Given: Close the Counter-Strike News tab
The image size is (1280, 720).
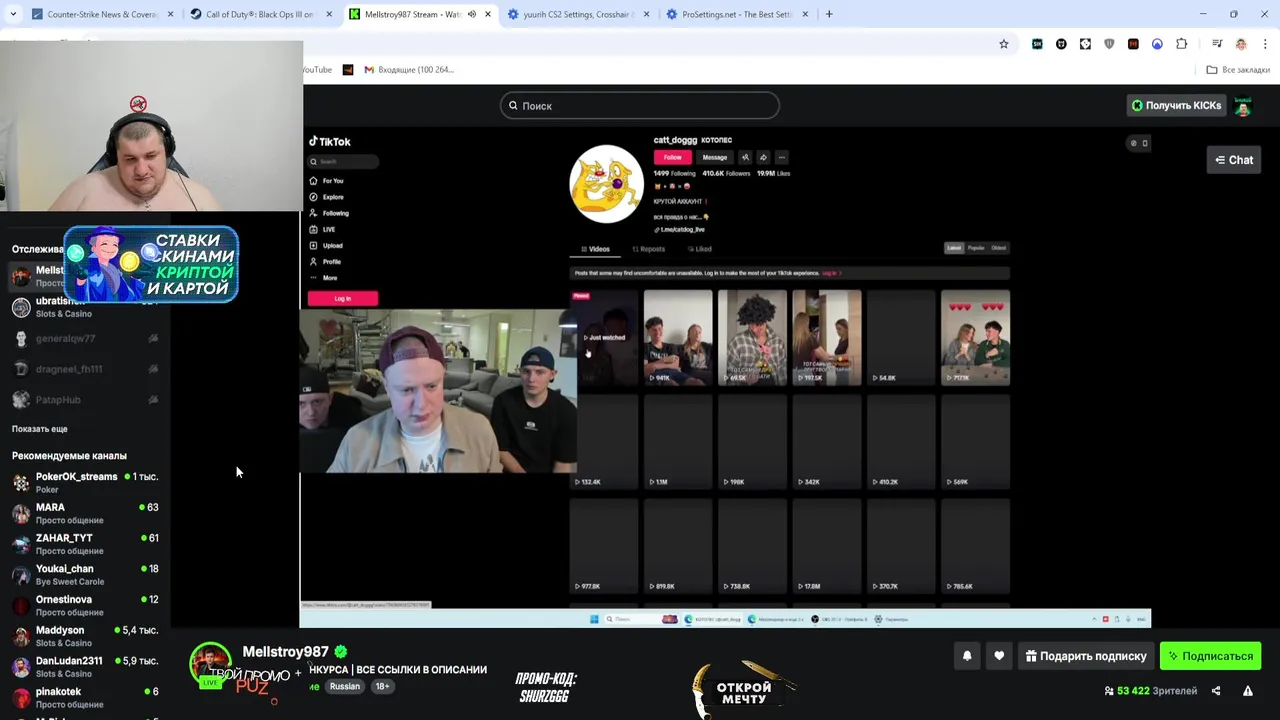Looking at the screenshot, I should [x=170, y=14].
